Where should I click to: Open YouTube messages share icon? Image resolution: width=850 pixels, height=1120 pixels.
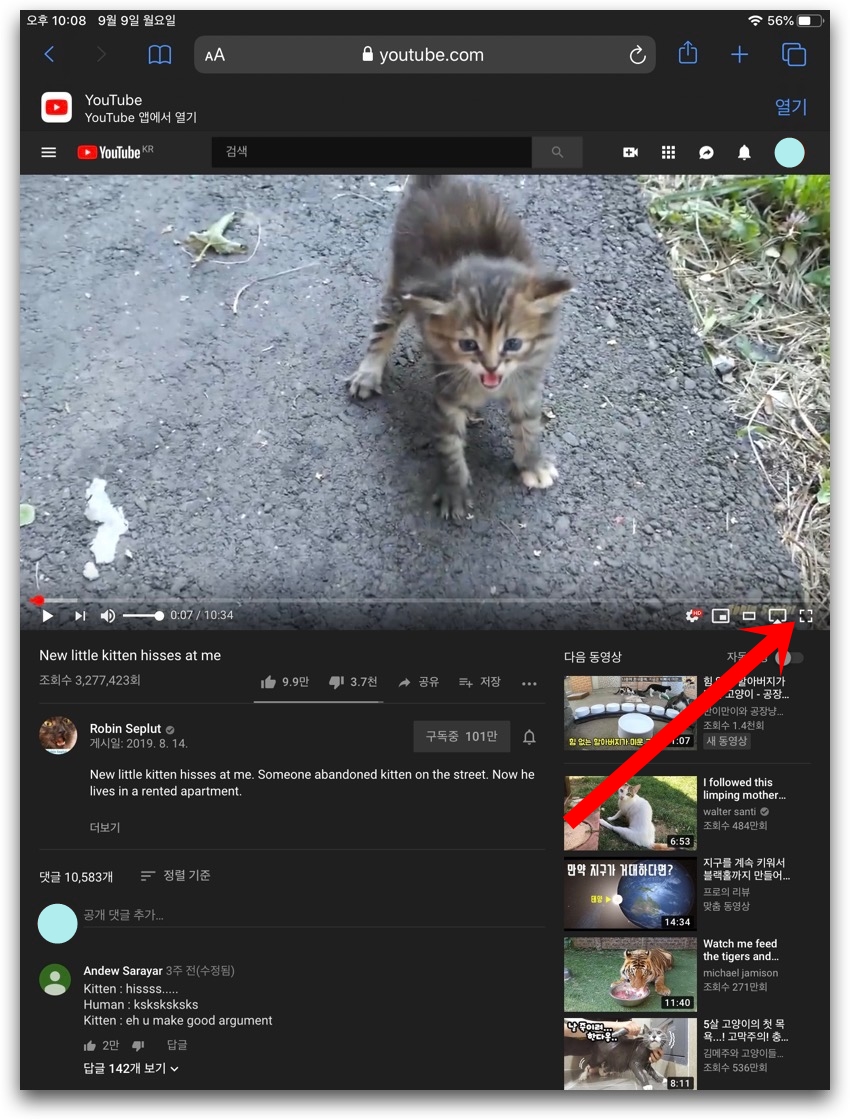[x=706, y=152]
